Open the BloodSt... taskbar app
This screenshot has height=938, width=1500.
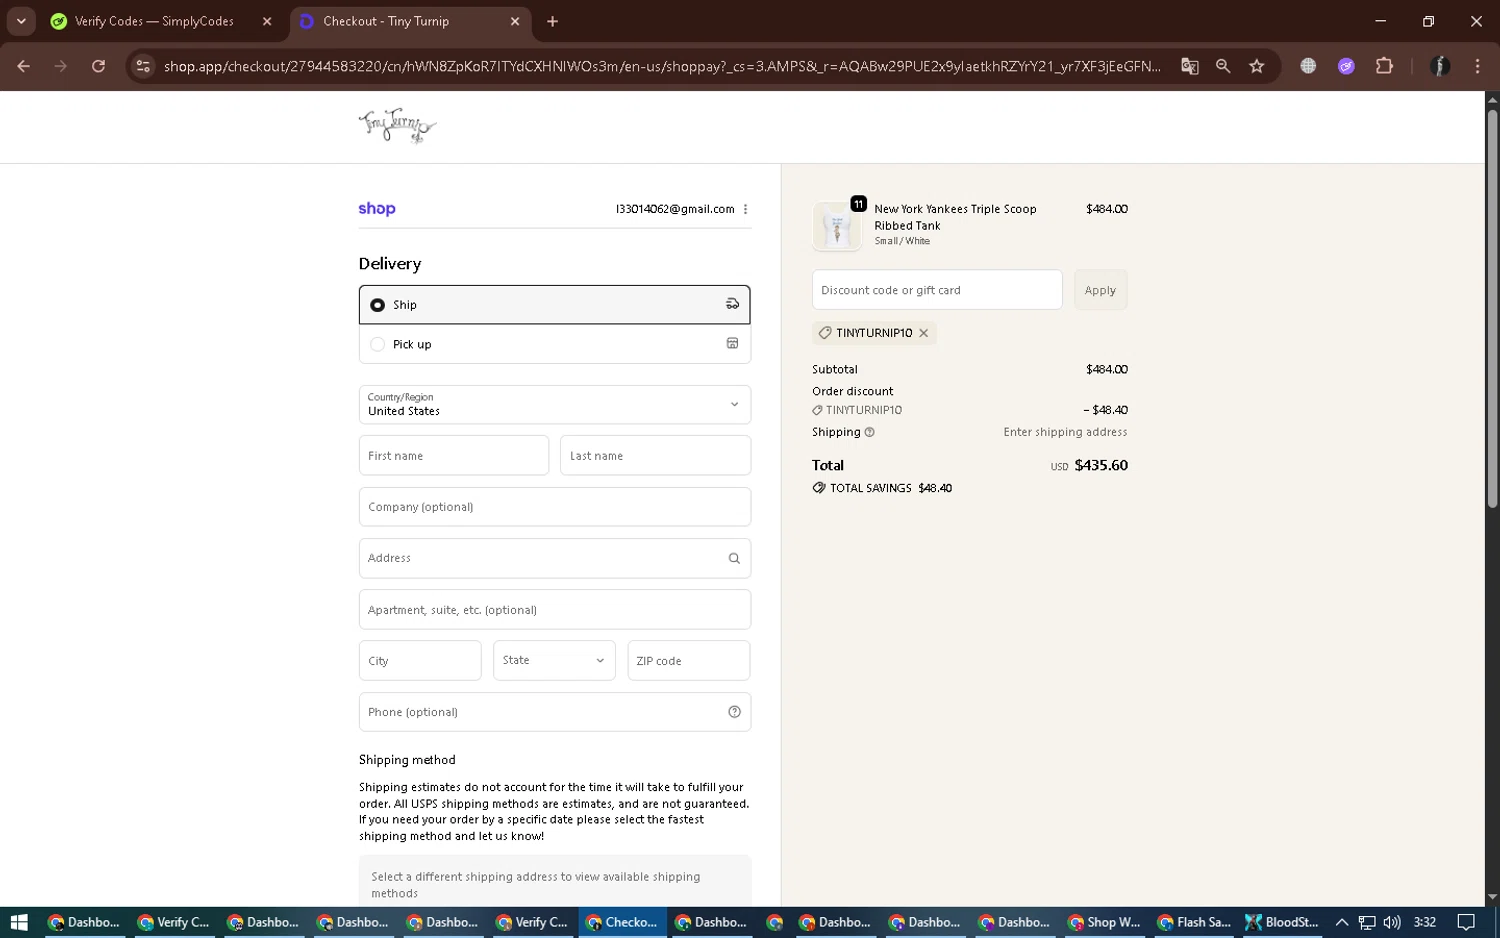[1282, 922]
